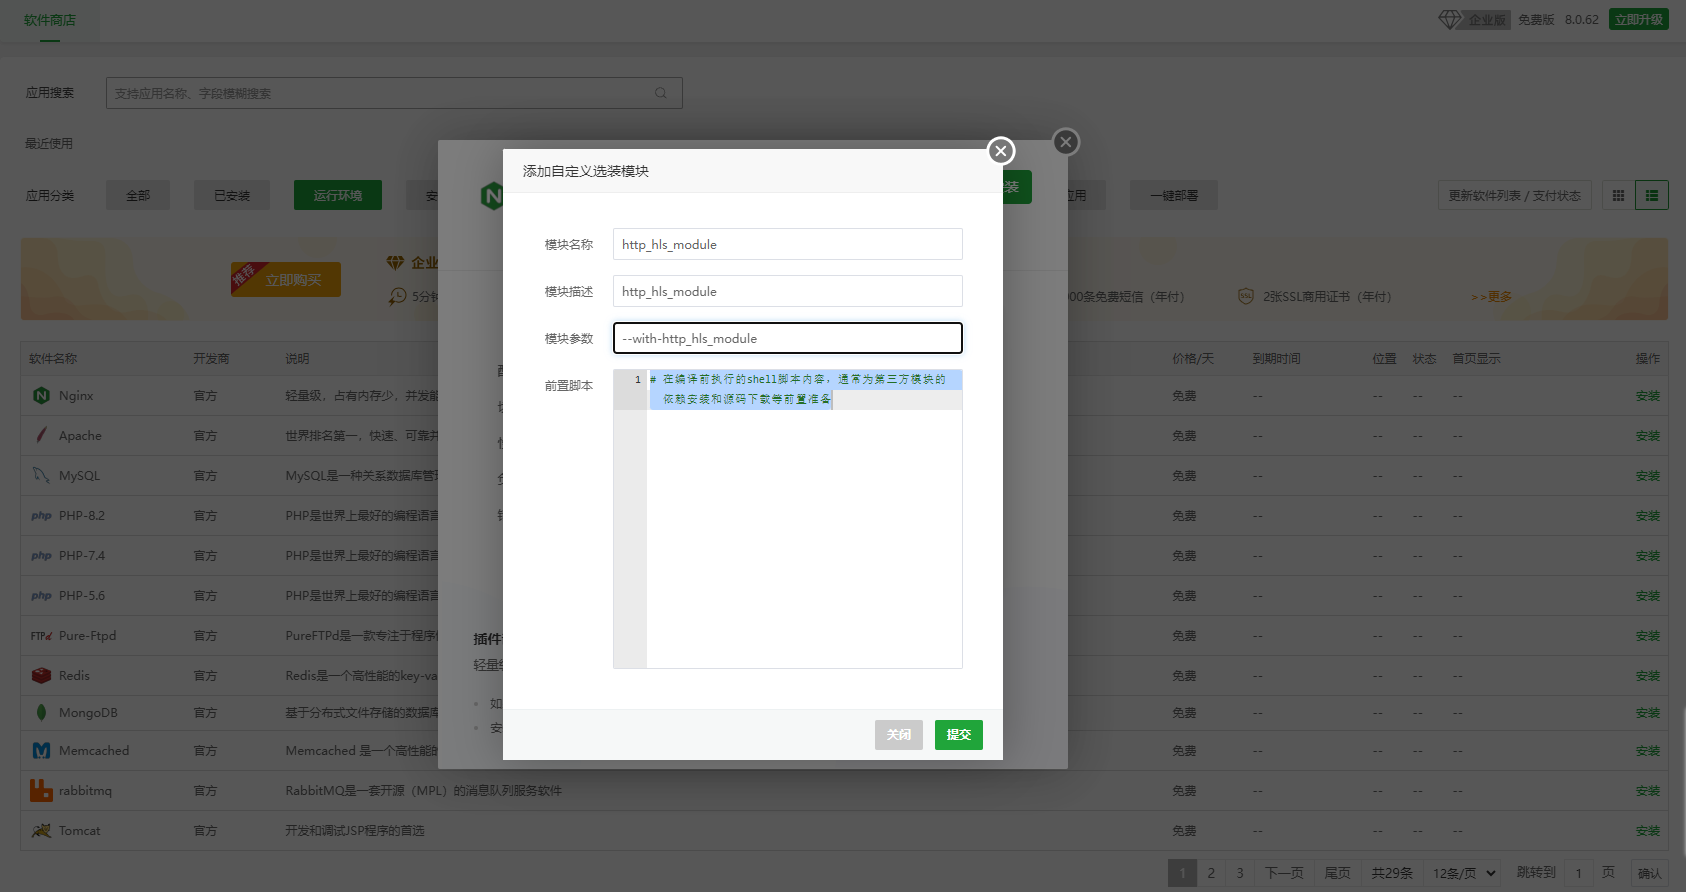Click the PHP-5.6 php icon
Viewport: 1686px width, 892px height.
tap(41, 596)
